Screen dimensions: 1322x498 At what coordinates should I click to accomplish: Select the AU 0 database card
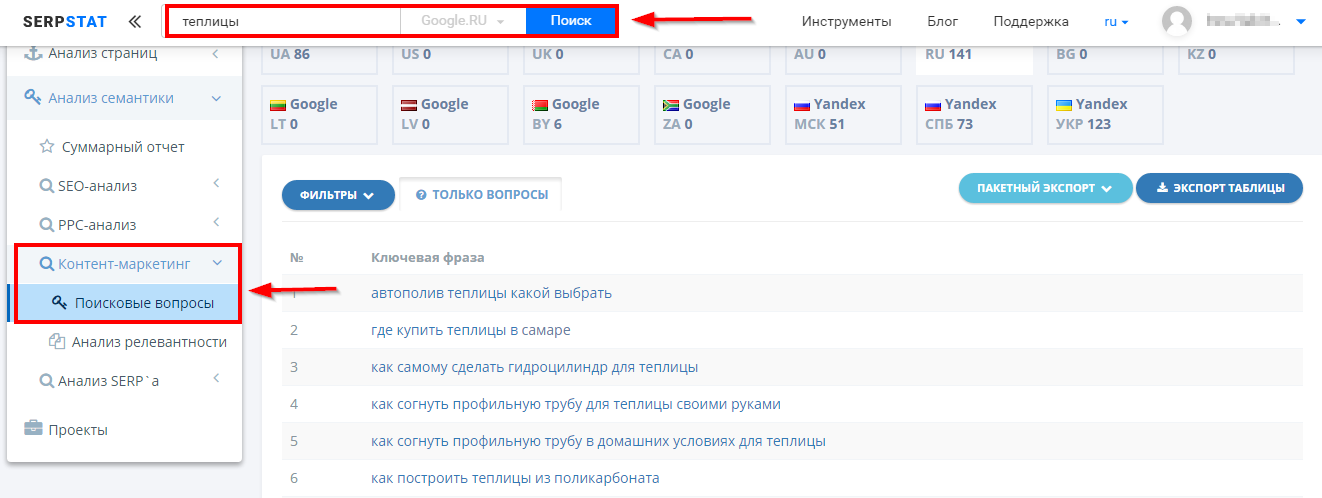click(843, 58)
